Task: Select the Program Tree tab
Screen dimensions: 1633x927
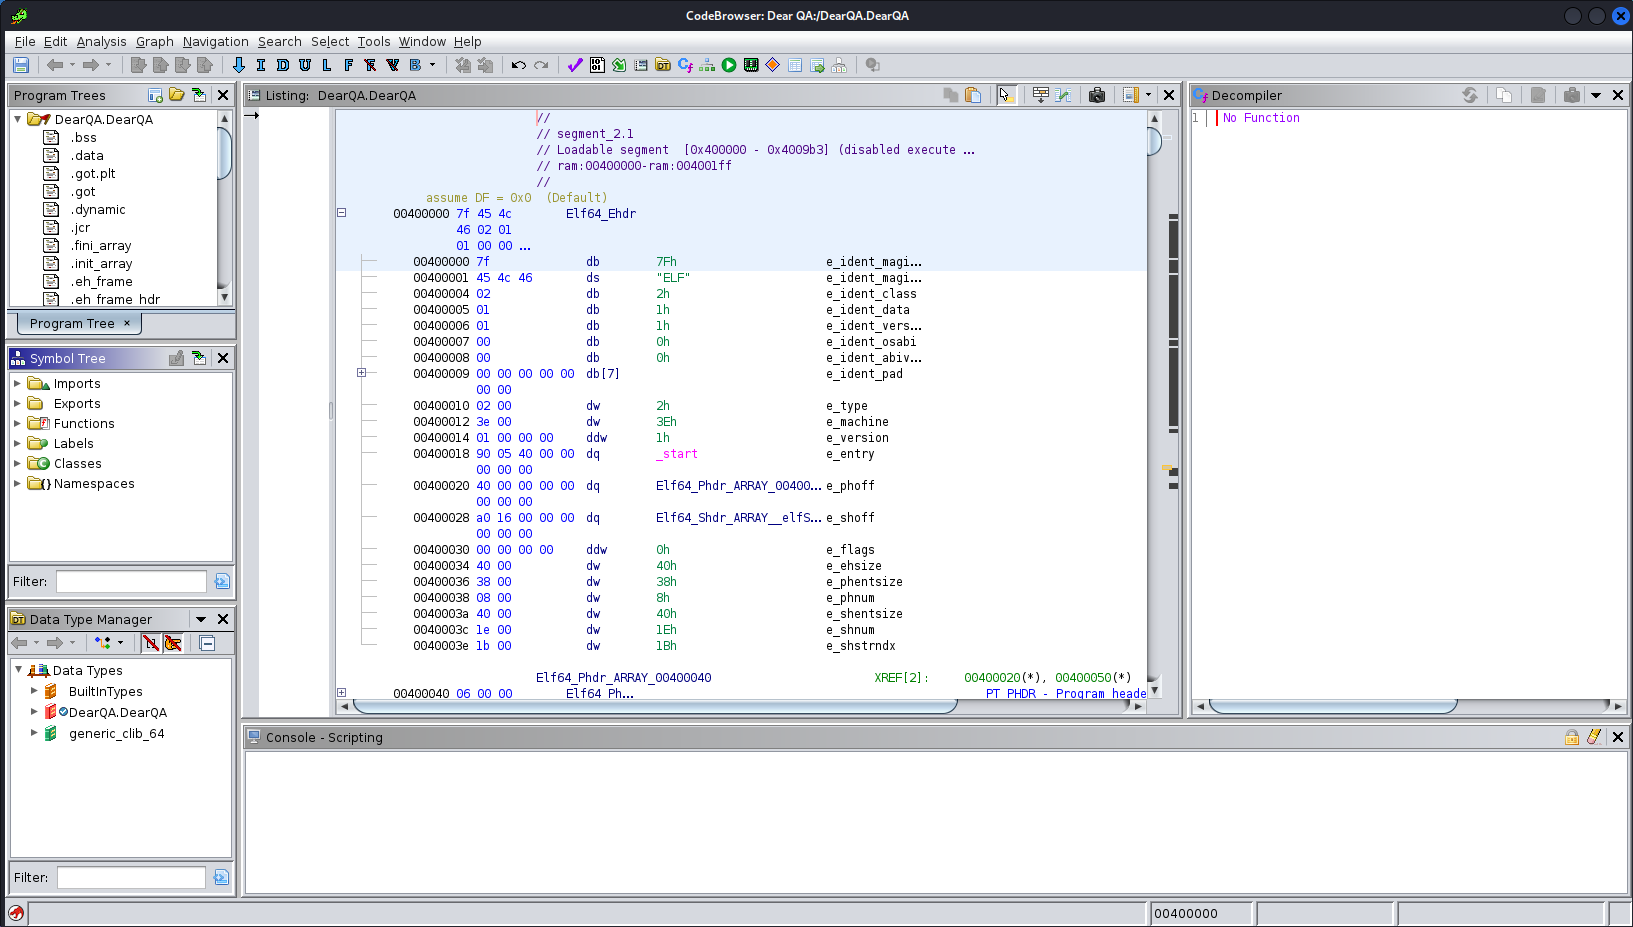Action: pyautogui.click(x=73, y=323)
